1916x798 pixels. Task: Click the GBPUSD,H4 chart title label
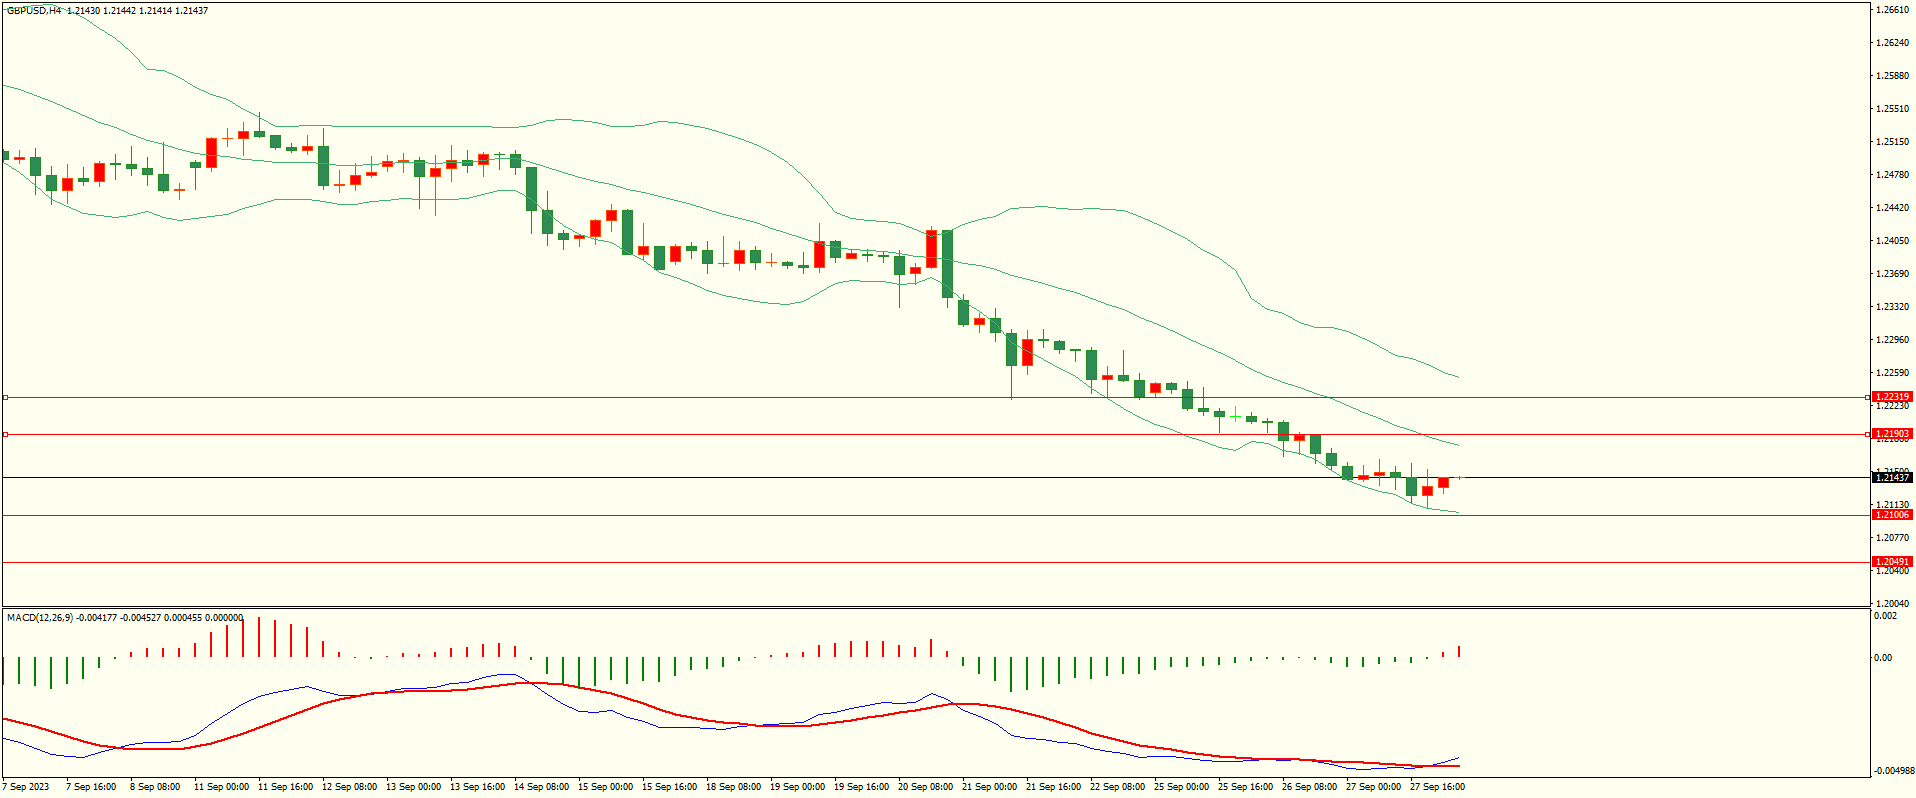tap(34, 11)
